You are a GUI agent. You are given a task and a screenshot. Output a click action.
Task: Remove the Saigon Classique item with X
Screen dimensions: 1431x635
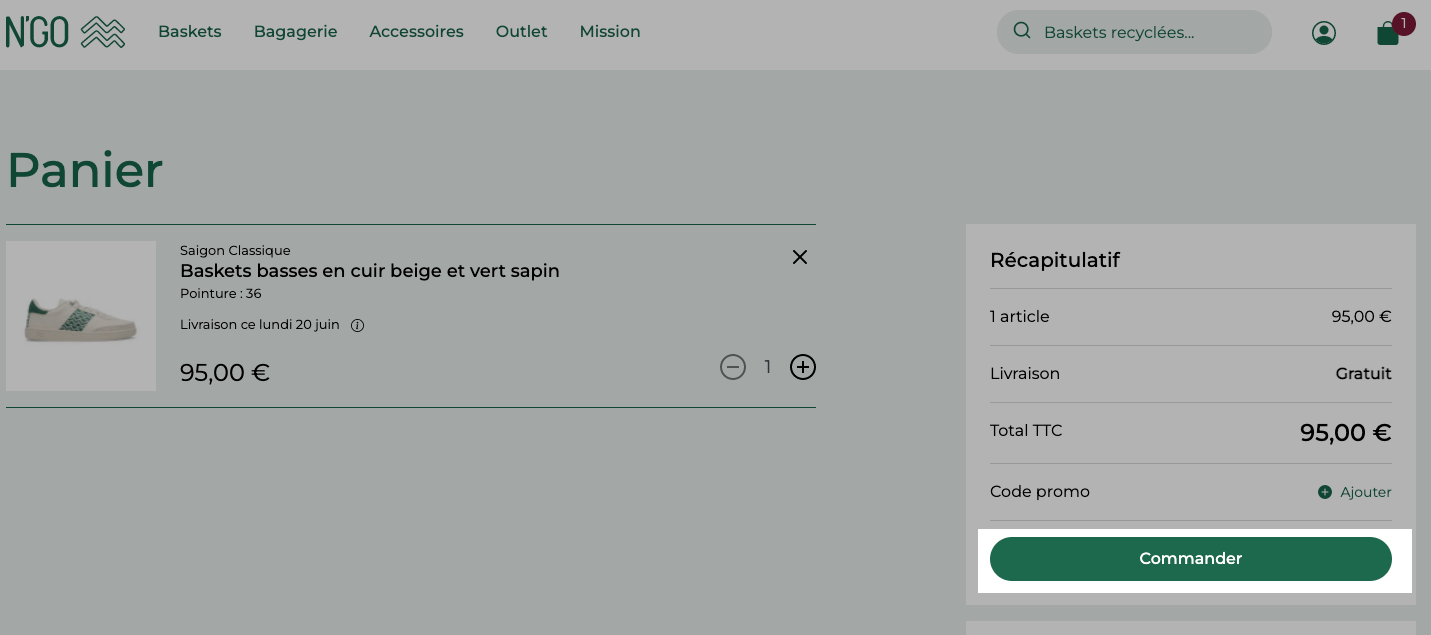800,257
